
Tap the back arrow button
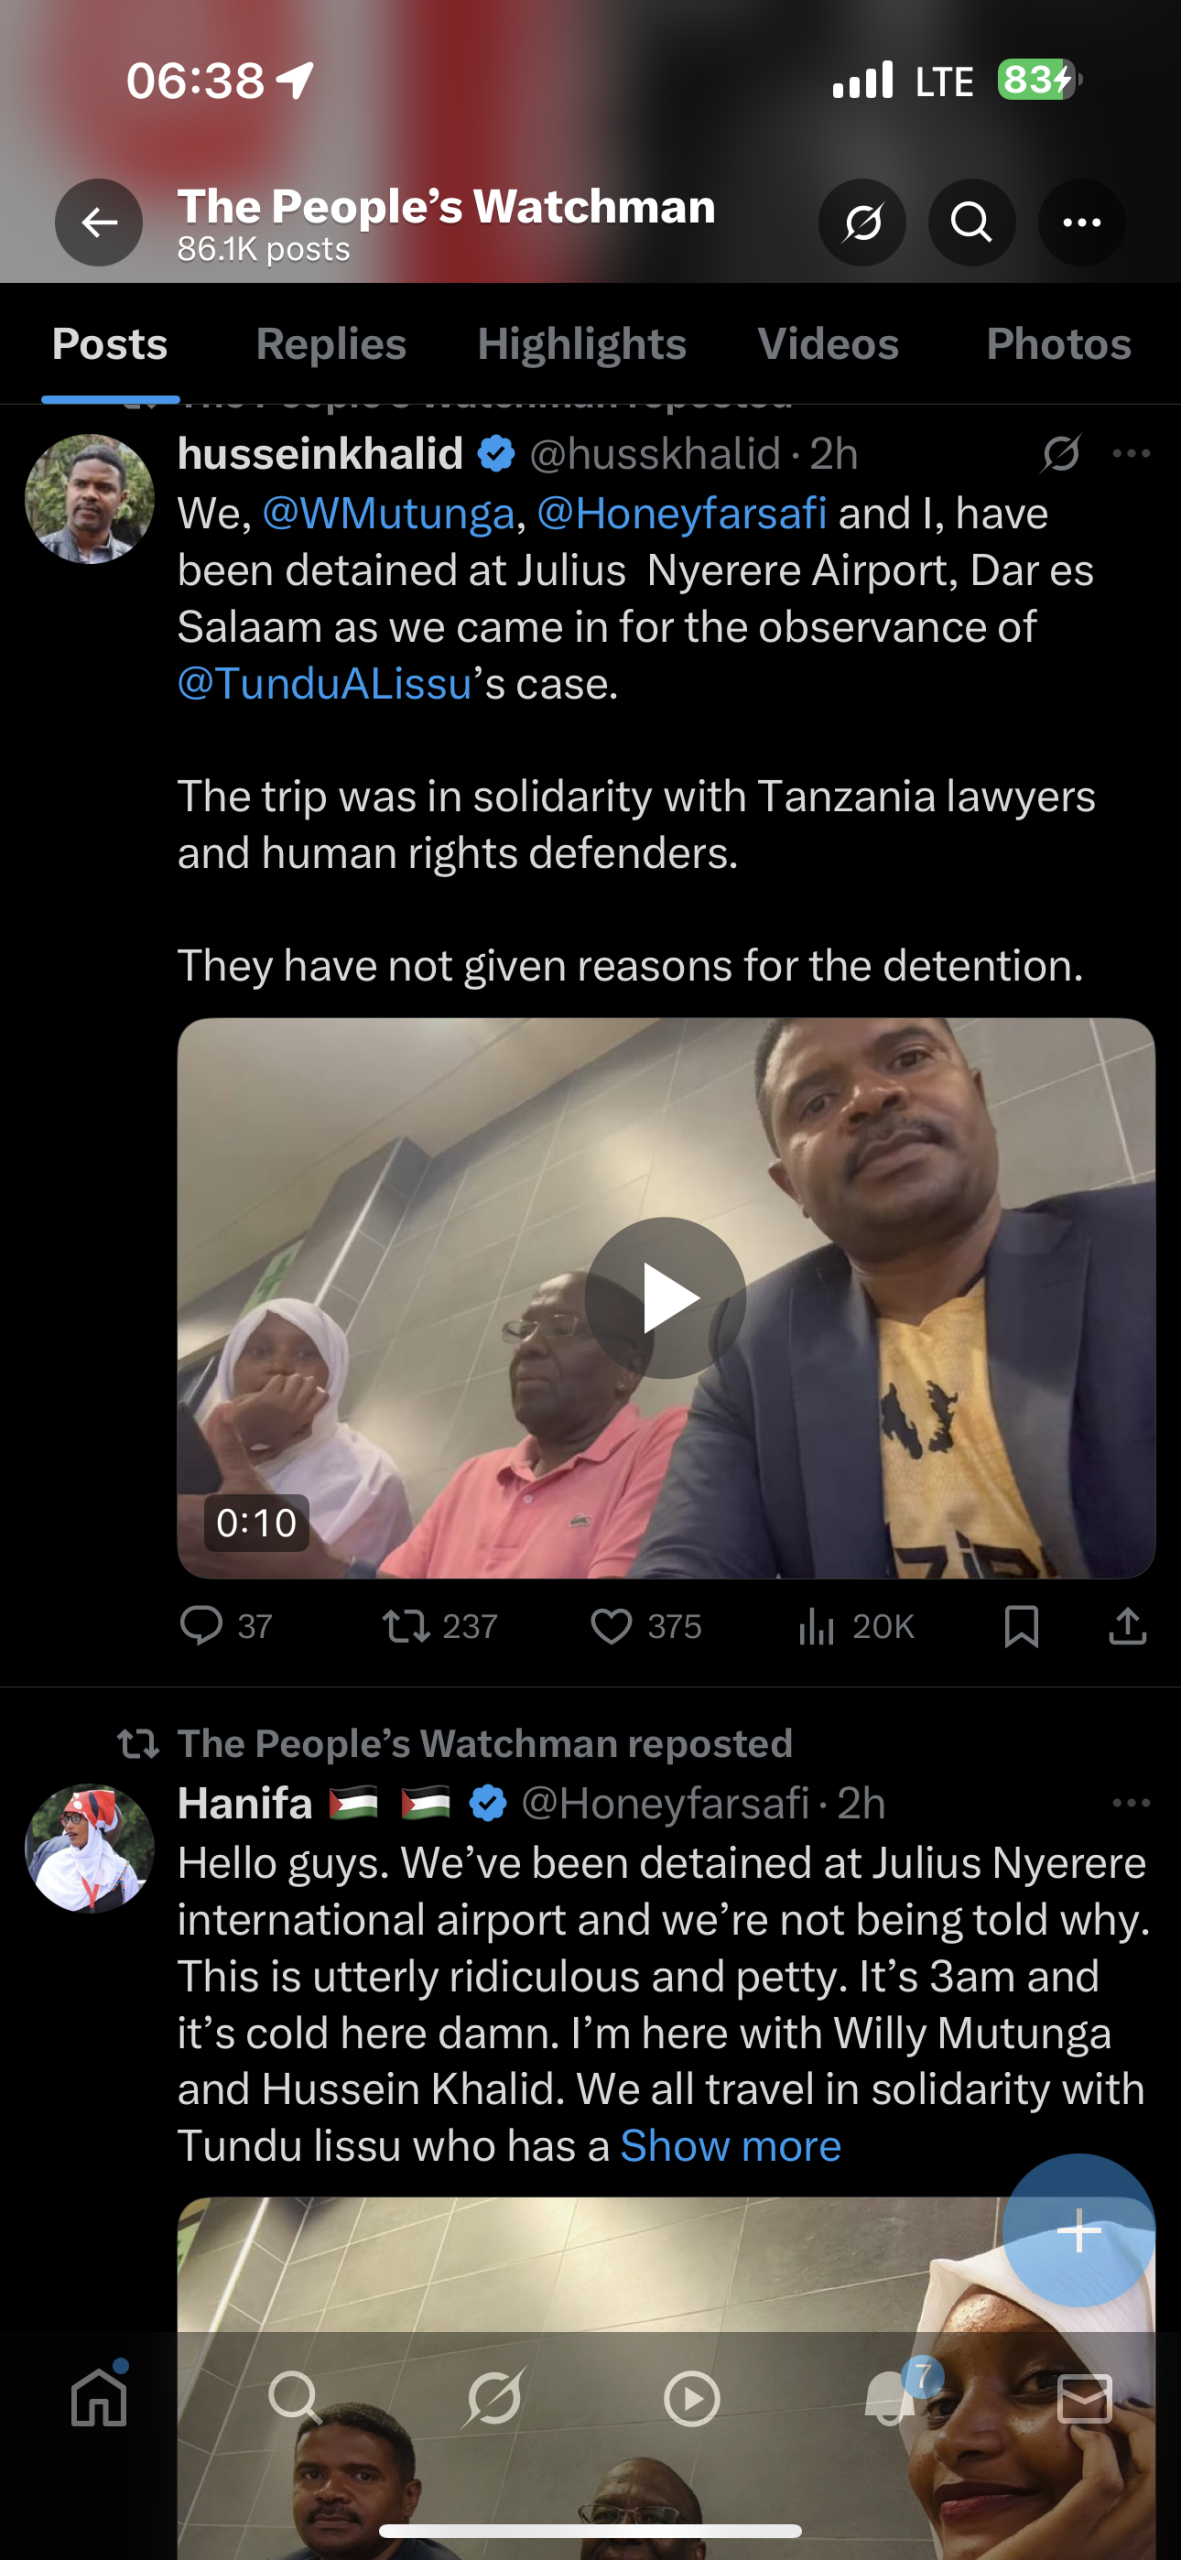click(x=99, y=222)
